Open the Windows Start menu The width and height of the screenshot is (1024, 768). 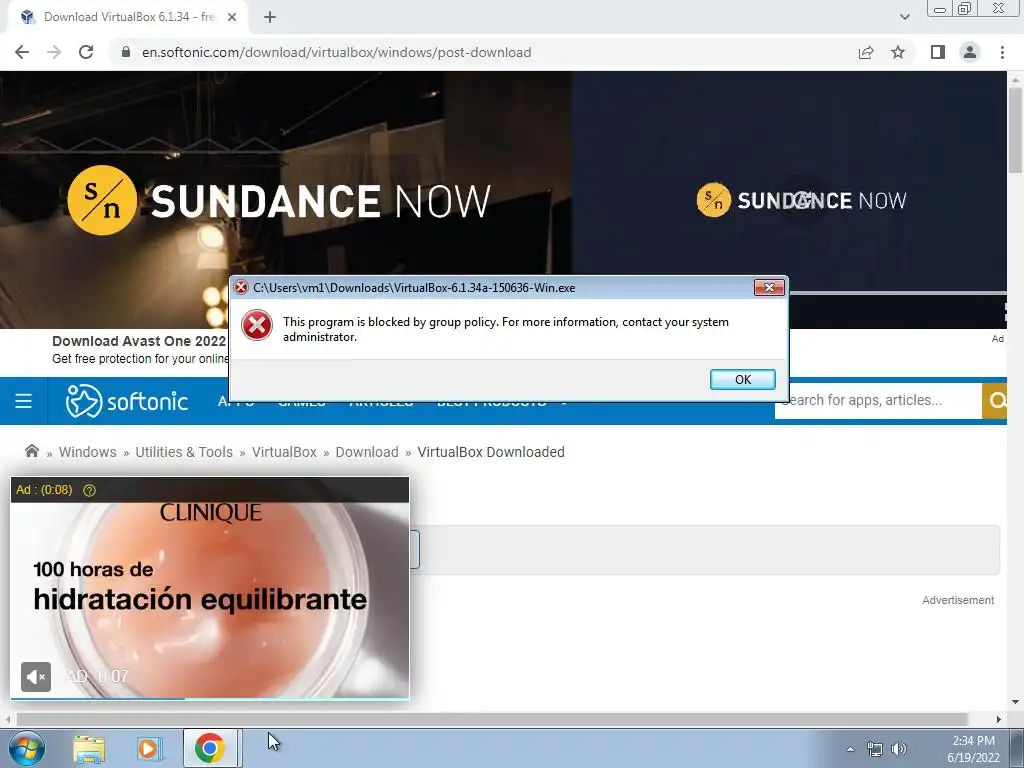pos(25,748)
